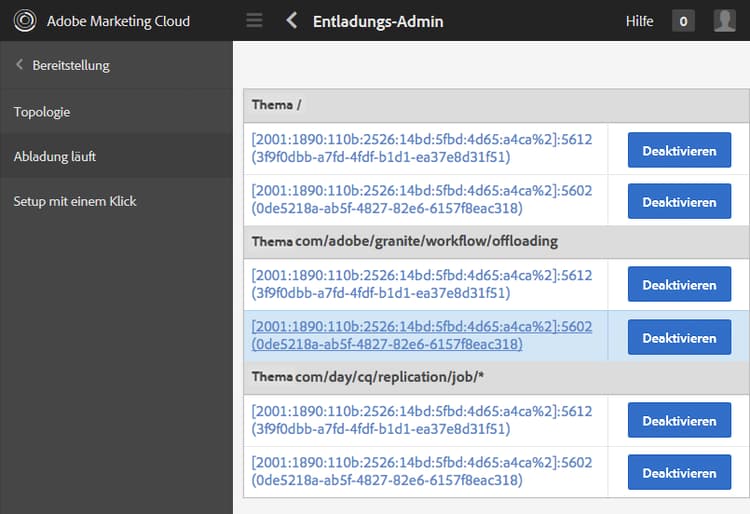Toggle the hamburger menu icon
This screenshot has height=514, width=750.
pos(254,21)
